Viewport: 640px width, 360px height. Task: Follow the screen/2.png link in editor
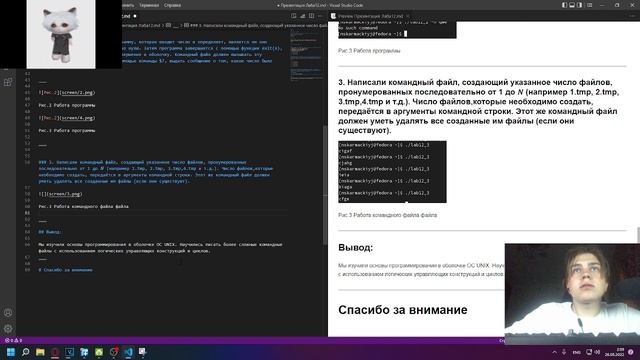[77, 93]
